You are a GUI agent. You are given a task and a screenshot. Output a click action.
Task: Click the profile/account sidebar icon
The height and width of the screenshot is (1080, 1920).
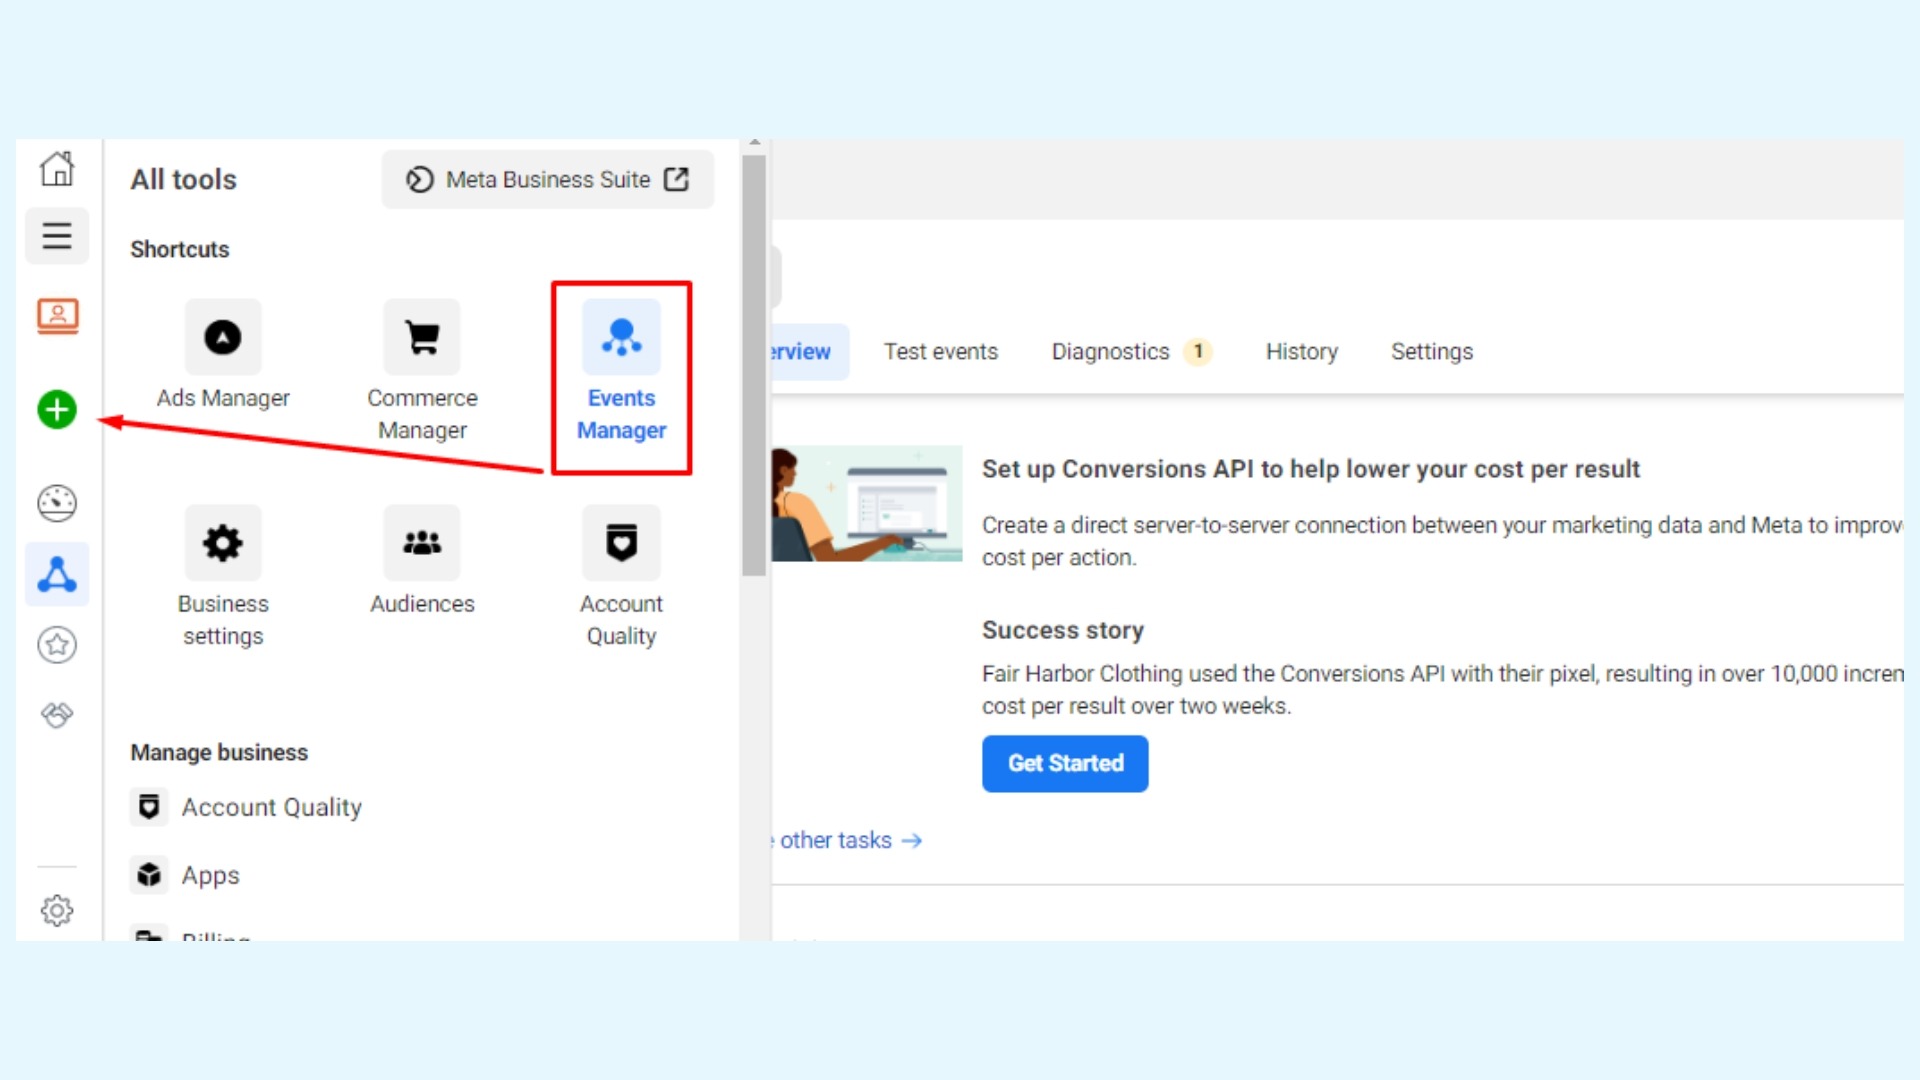[x=57, y=314]
